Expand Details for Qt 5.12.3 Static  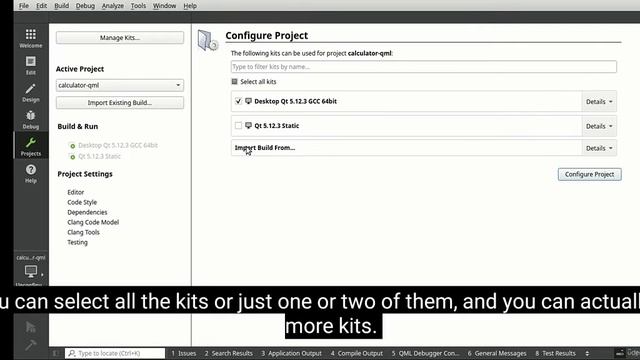coord(599,126)
